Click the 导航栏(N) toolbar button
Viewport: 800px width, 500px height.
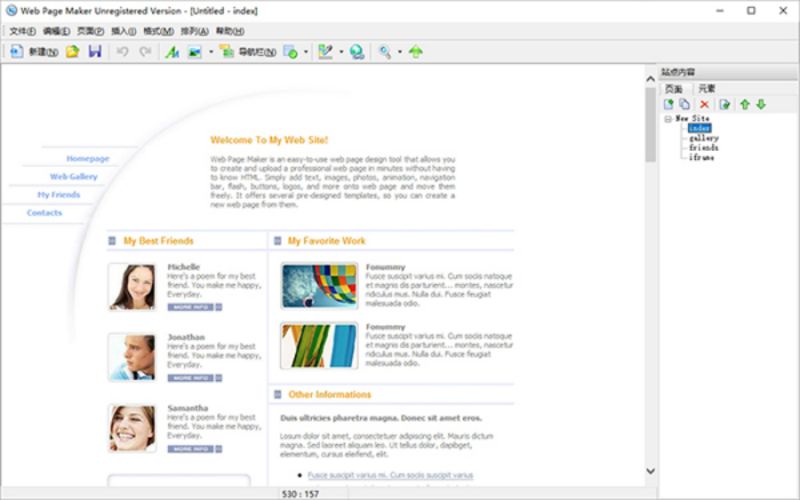[248, 51]
